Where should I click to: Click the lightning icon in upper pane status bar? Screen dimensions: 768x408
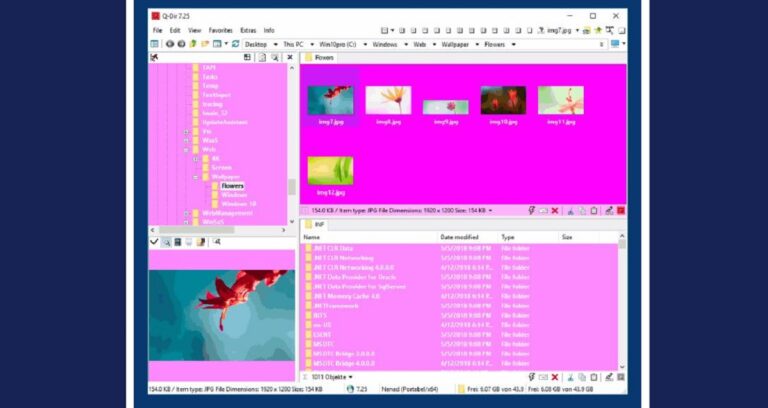pos(530,211)
